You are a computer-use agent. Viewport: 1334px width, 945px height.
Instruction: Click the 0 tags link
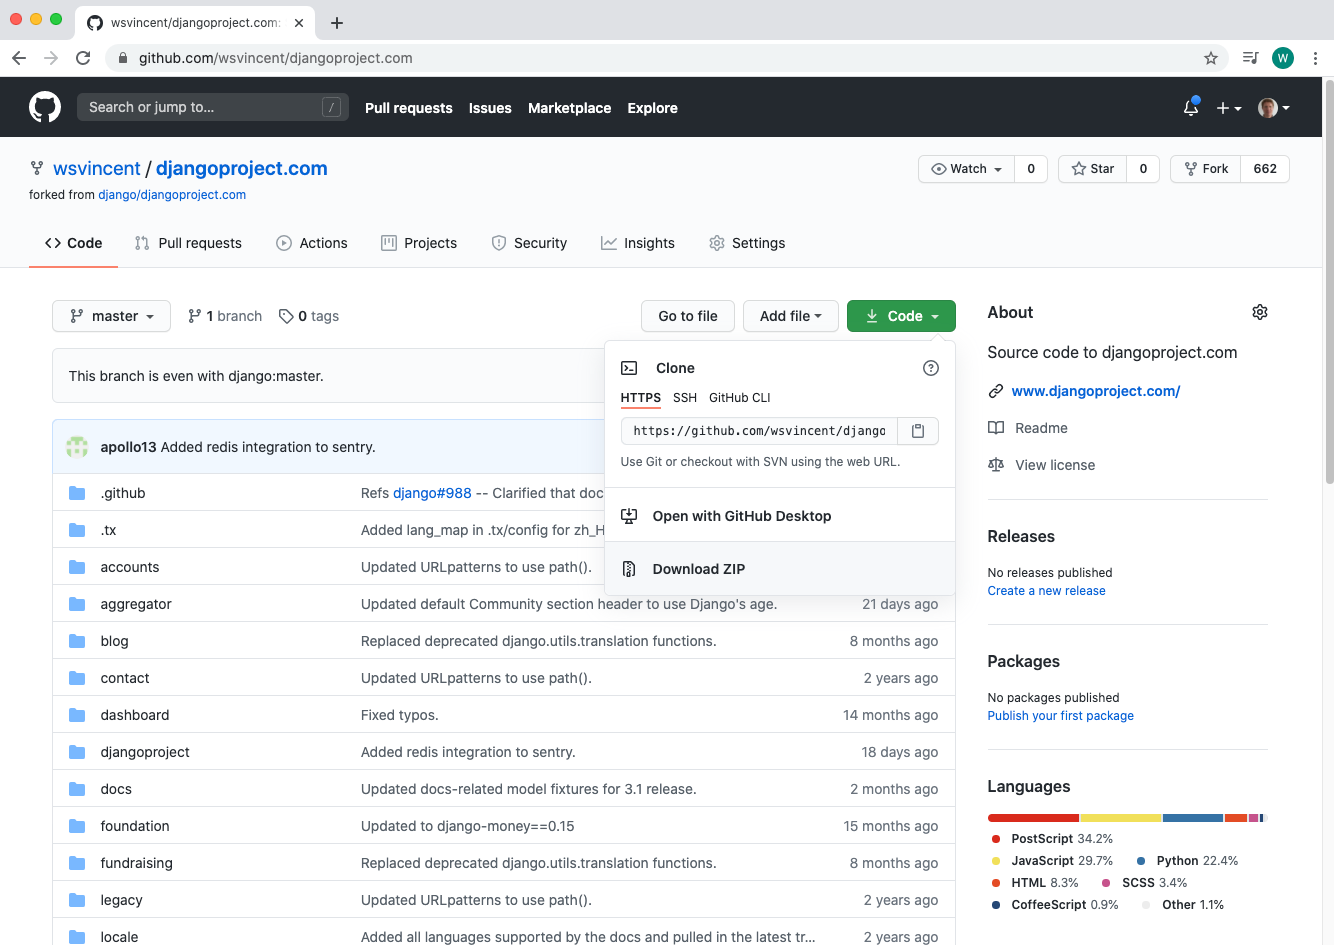pos(309,316)
